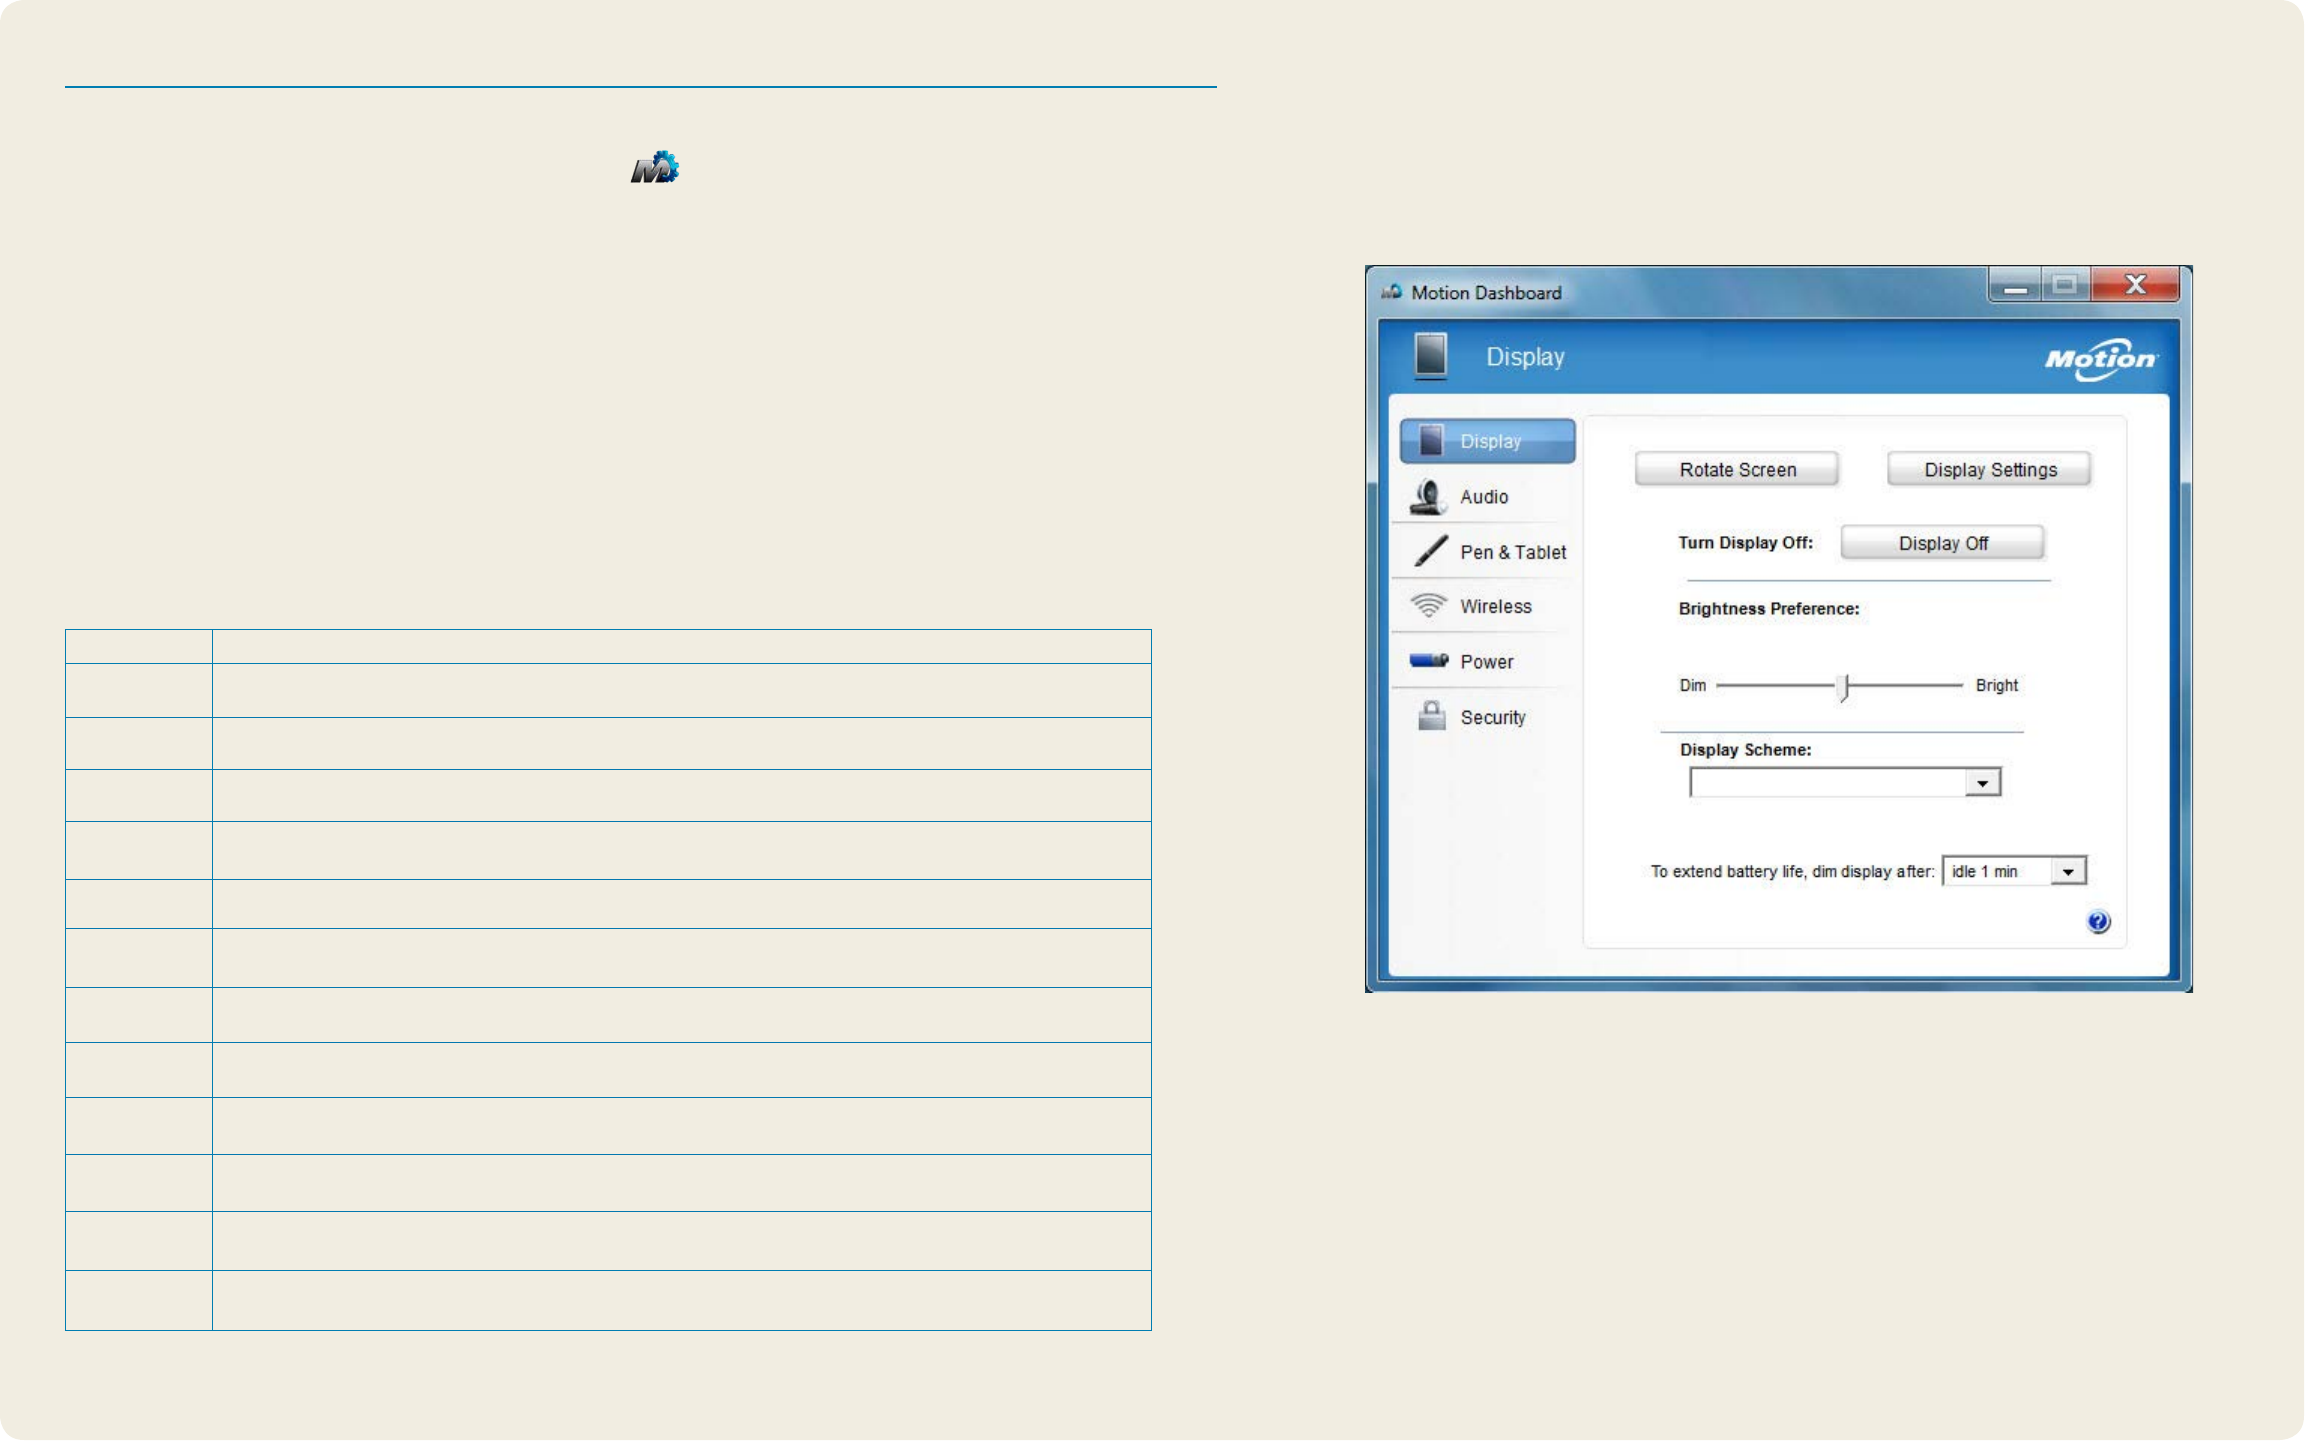Select the Security tab label
Viewport: 2305px width, 1441px height.
[x=1492, y=718]
